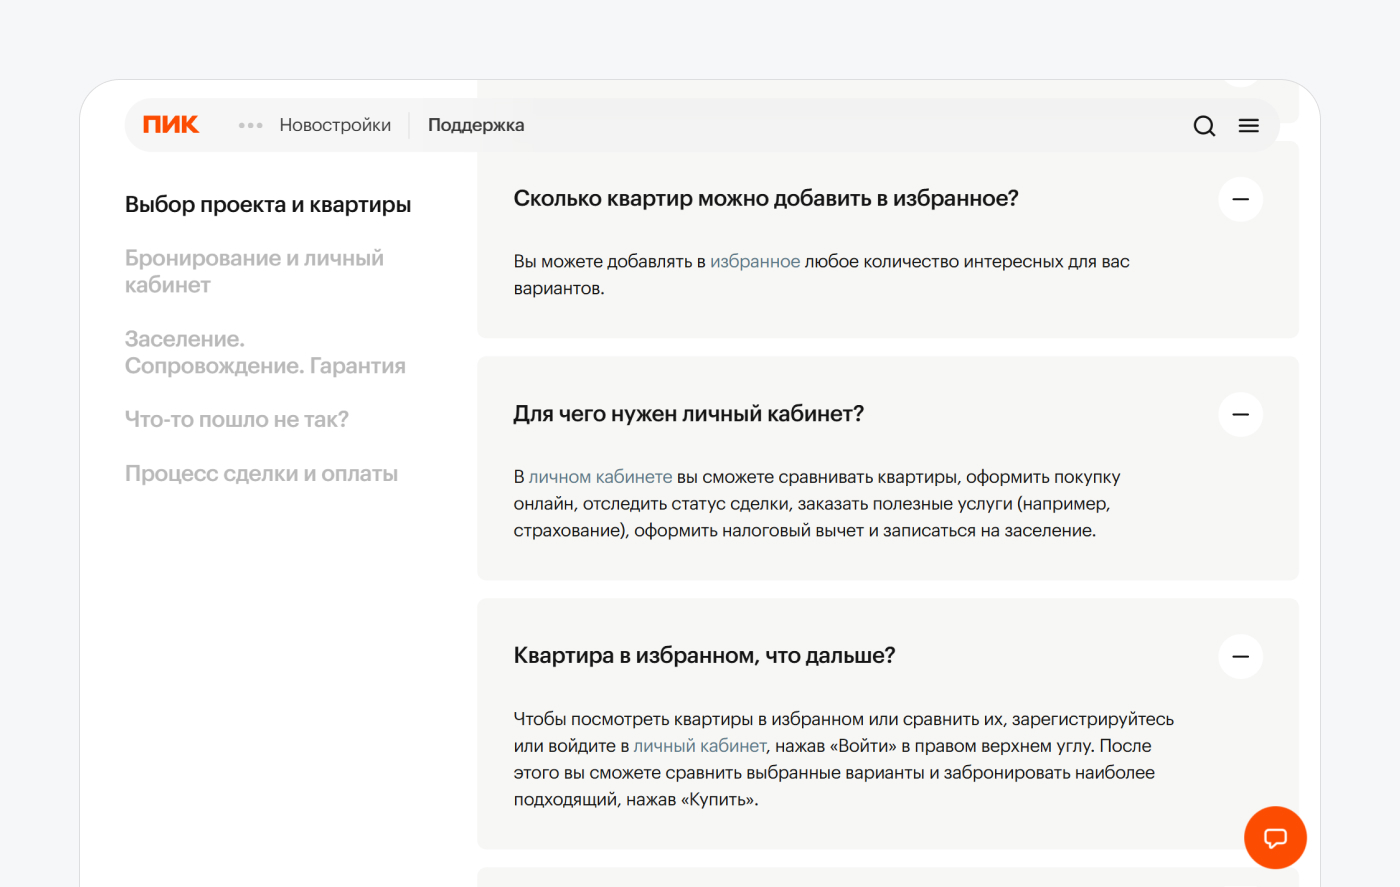This screenshot has width=1400, height=887.
Task: Collapse 'Квартира в избранном, что дальше?' answer
Action: 1240,657
